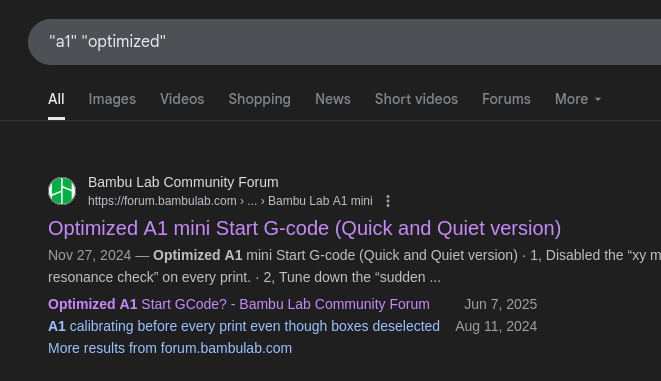Click the Nov 27, 2024 snippet text
The width and height of the screenshot is (661, 381).
[x=89, y=255]
